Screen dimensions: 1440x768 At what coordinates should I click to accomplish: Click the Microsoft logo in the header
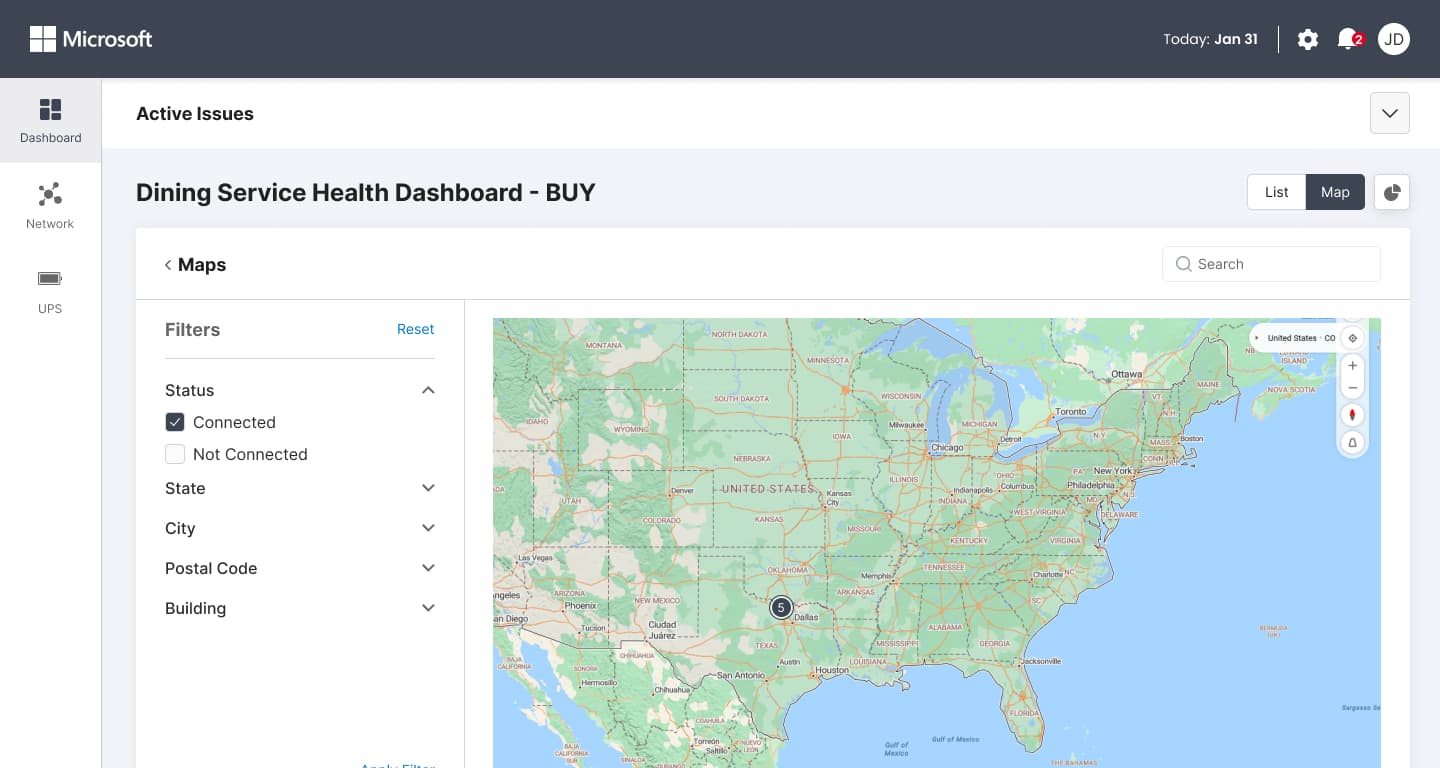(x=91, y=39)
